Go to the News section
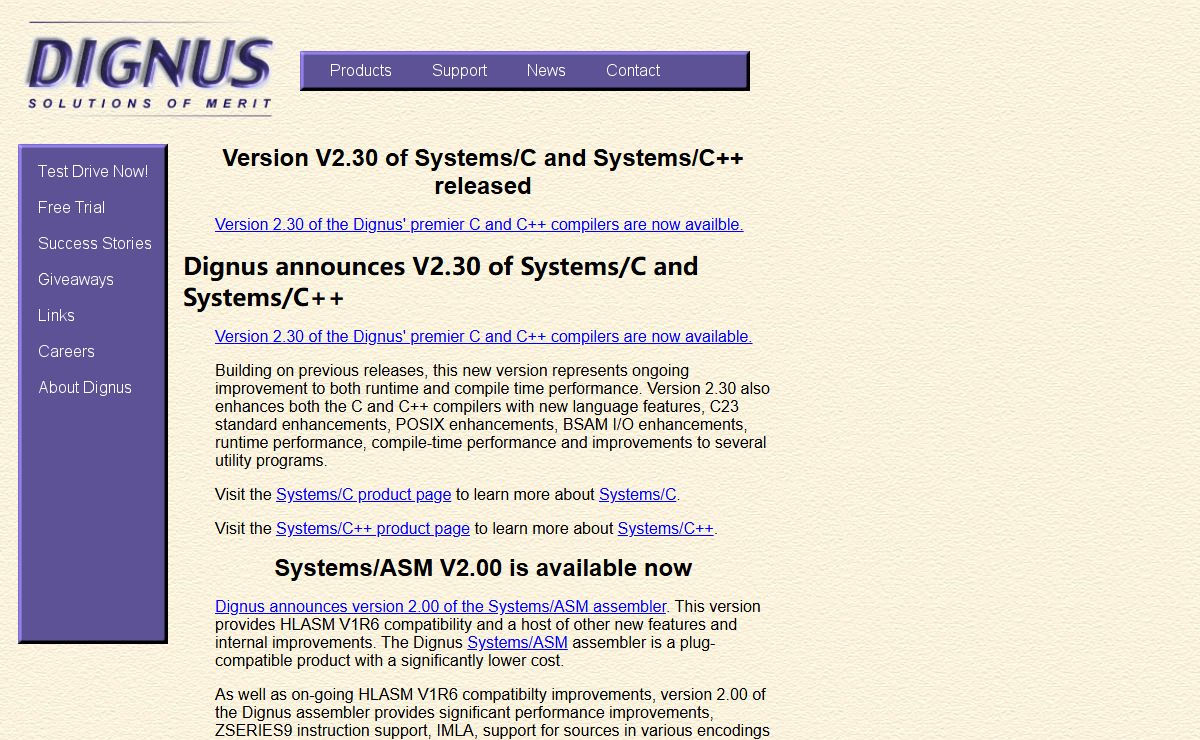 tap(546, 71)
